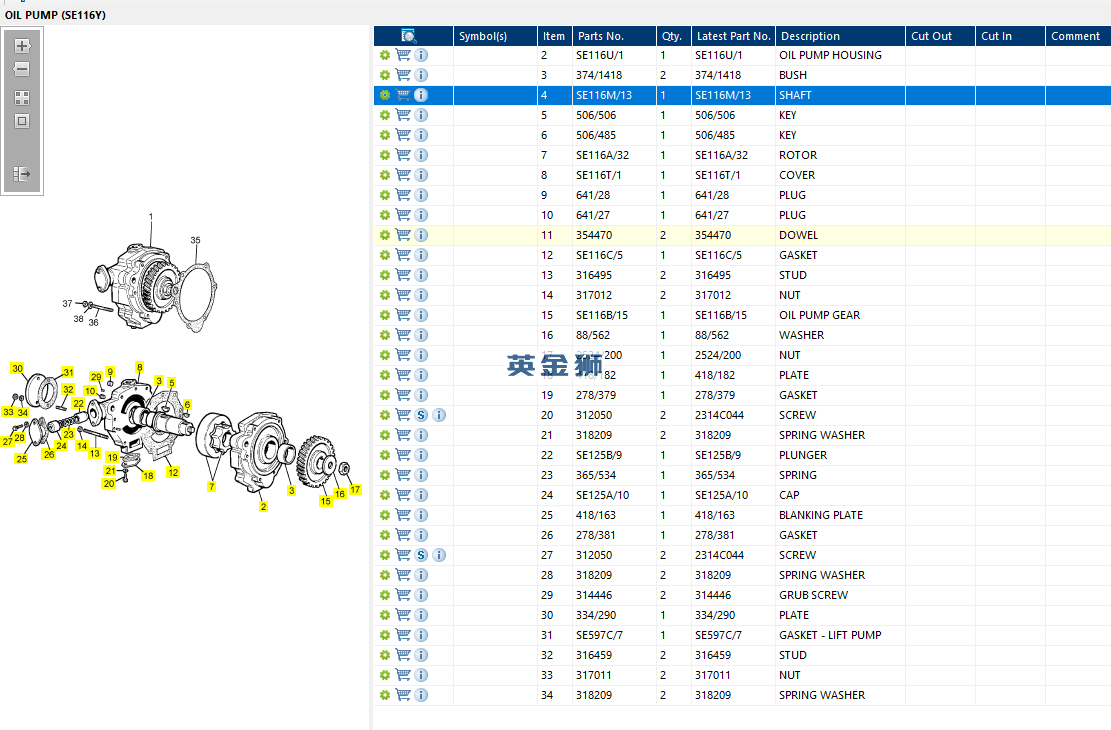This screenshot has height=730, width=1111.
Task: Click the Cut Out column header
Action: coord(940,36)
